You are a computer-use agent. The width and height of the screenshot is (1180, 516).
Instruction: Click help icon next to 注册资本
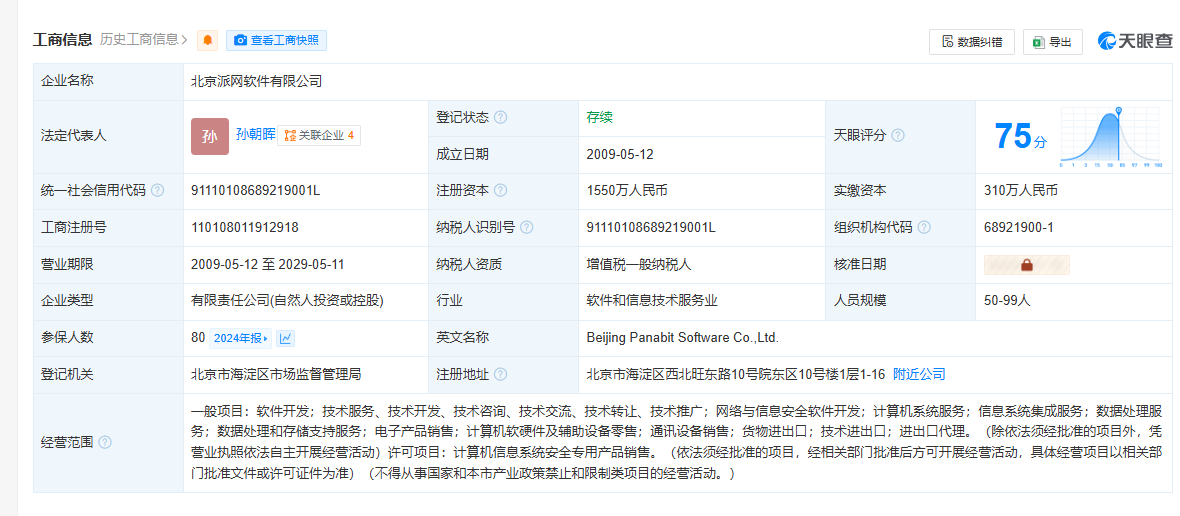[x=500, y=191]
